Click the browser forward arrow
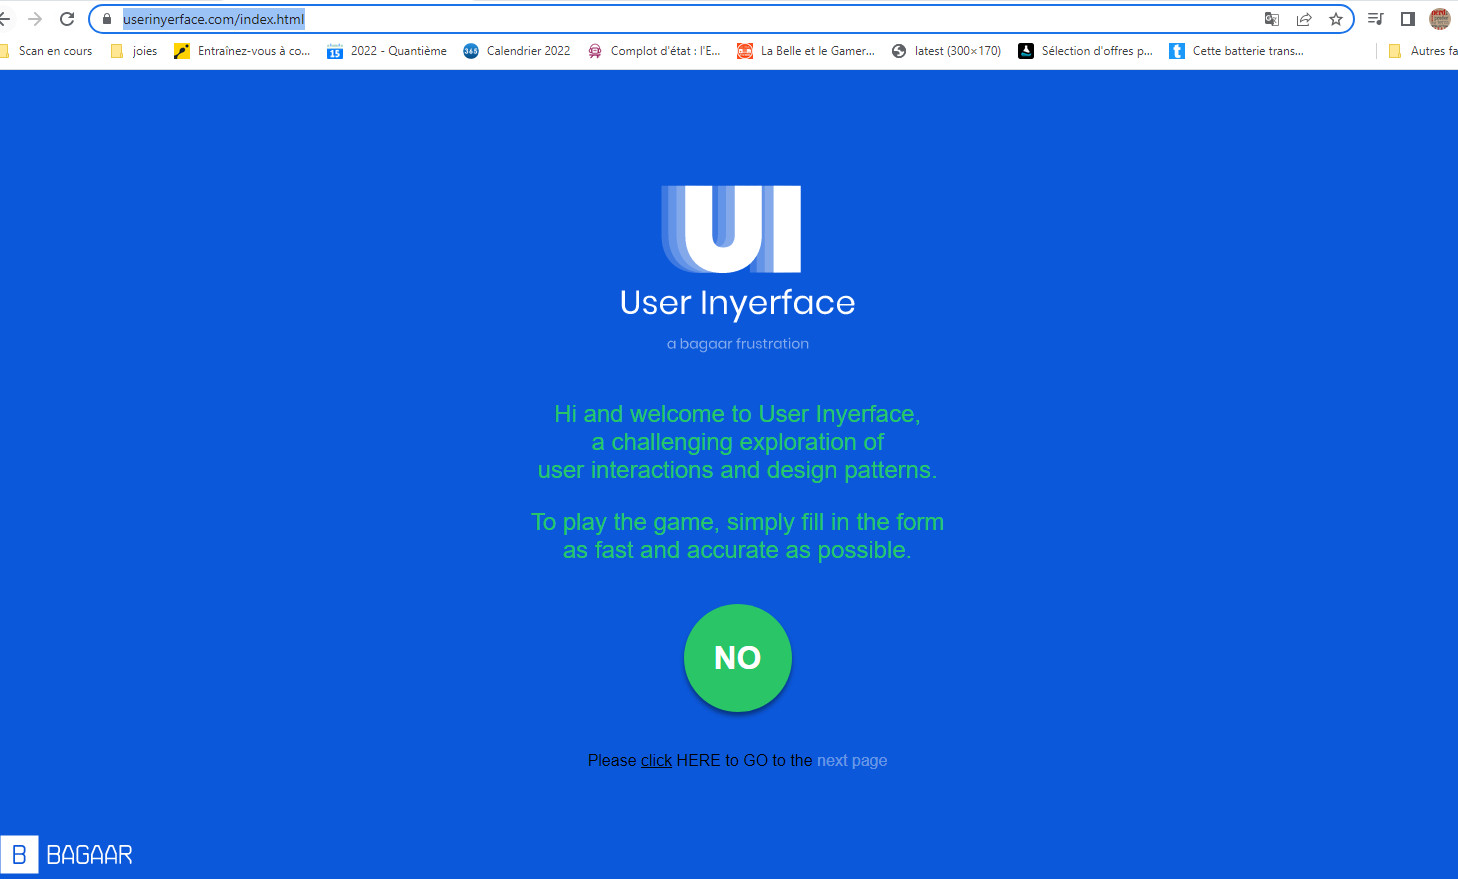 [x=35, y=19]
